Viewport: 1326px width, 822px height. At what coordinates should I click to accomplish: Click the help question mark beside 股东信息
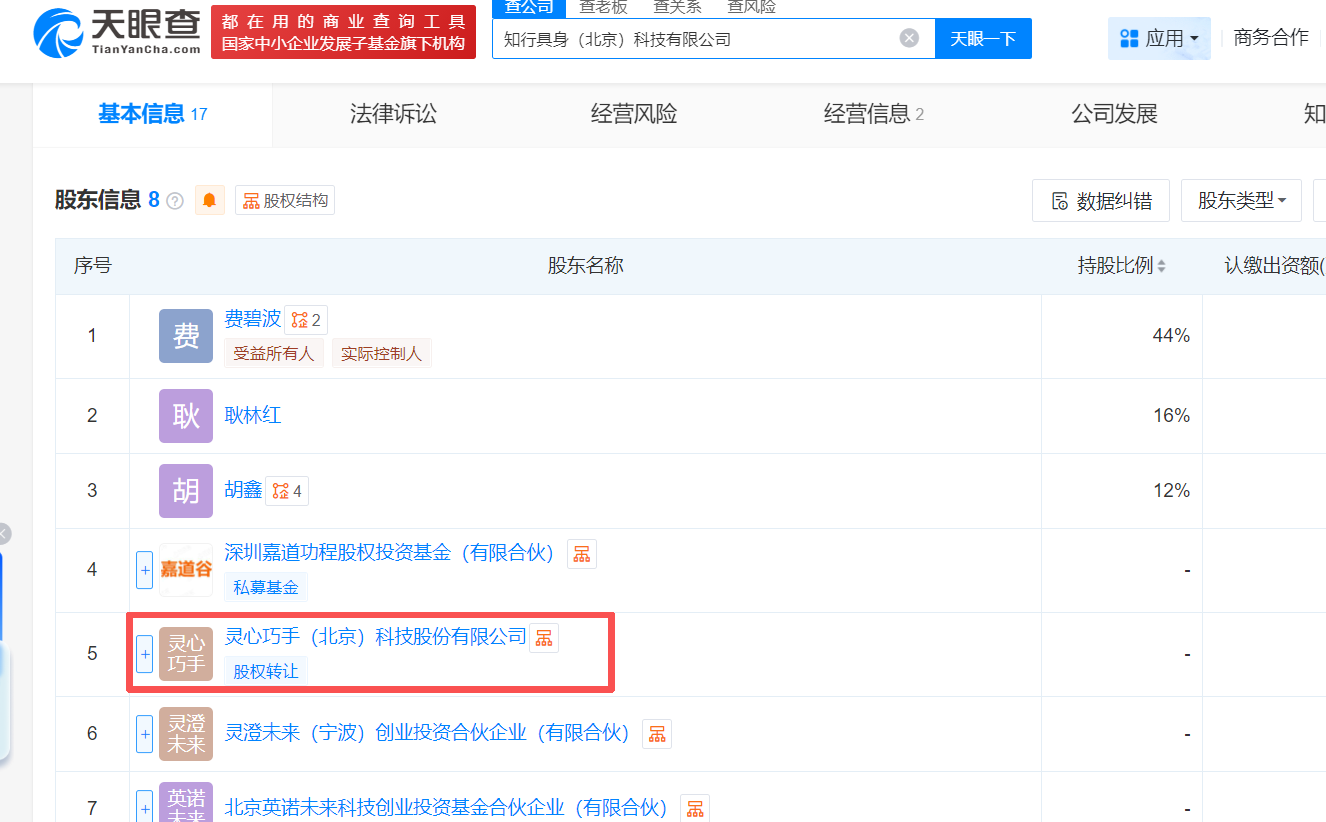point(175,201)
